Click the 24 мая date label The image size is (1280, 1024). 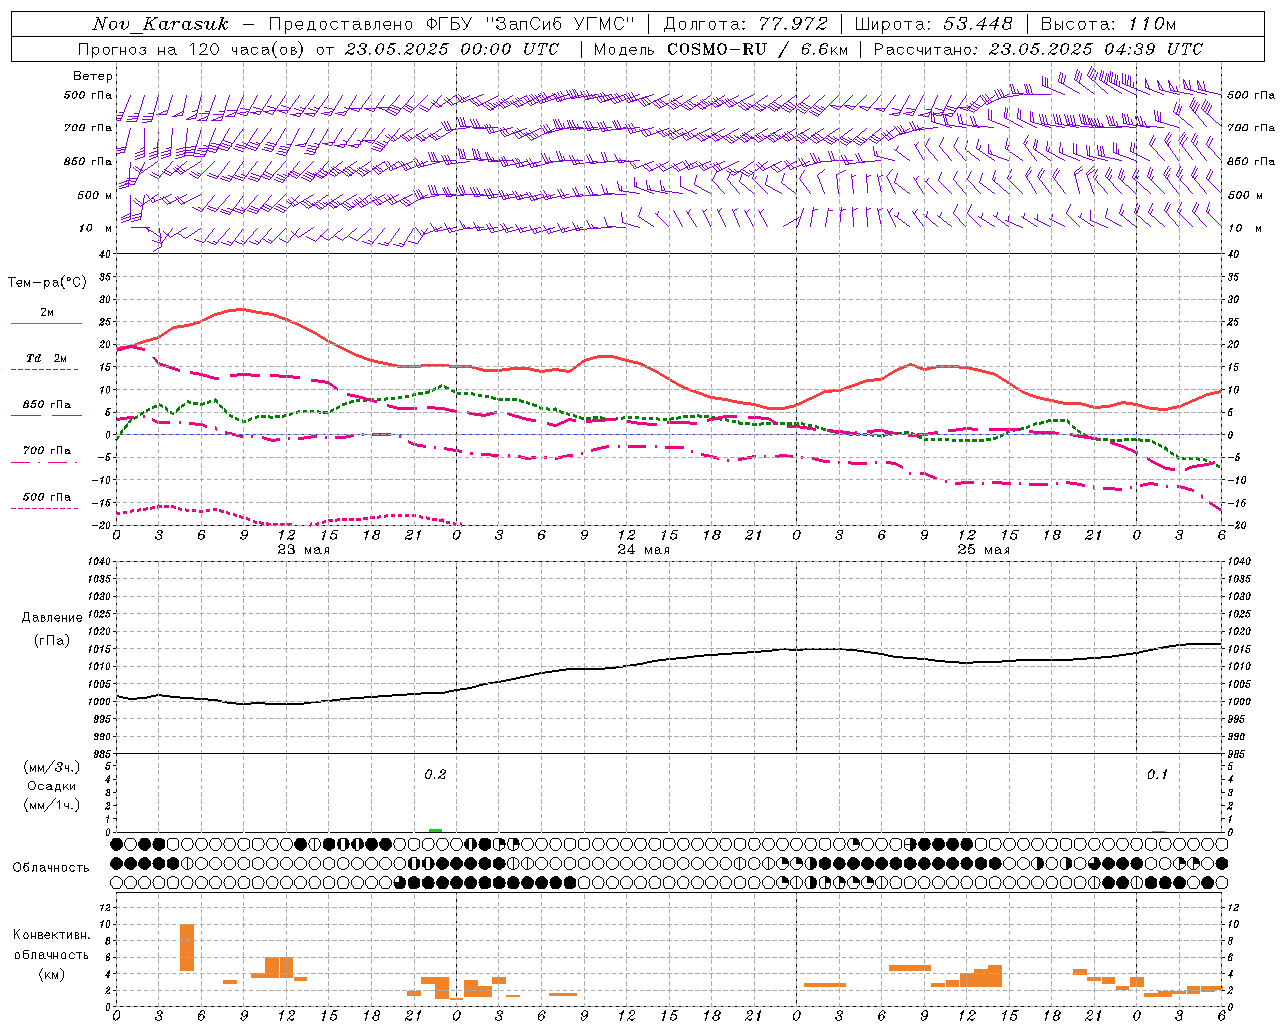point(644,550)
